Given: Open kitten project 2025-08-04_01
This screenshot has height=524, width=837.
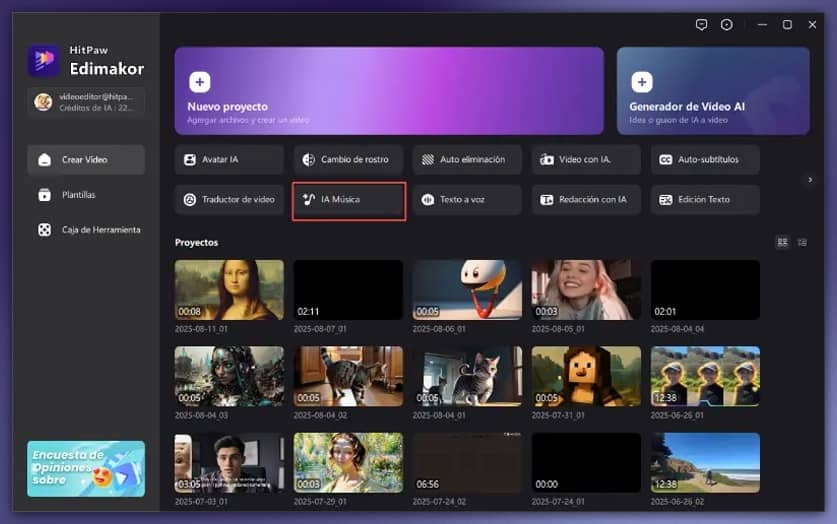Looking at the screenshot, I should tap(467, 376).
